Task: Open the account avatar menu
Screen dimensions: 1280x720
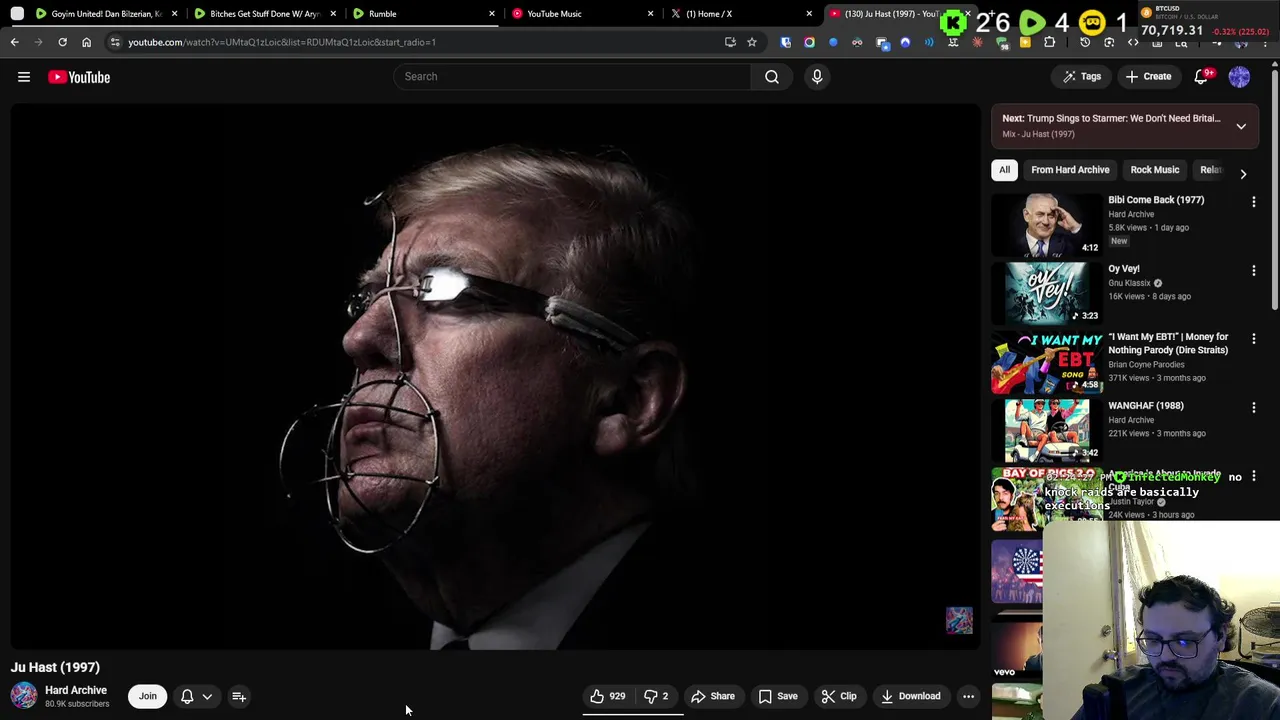Action: click(x=1239, y=77)
